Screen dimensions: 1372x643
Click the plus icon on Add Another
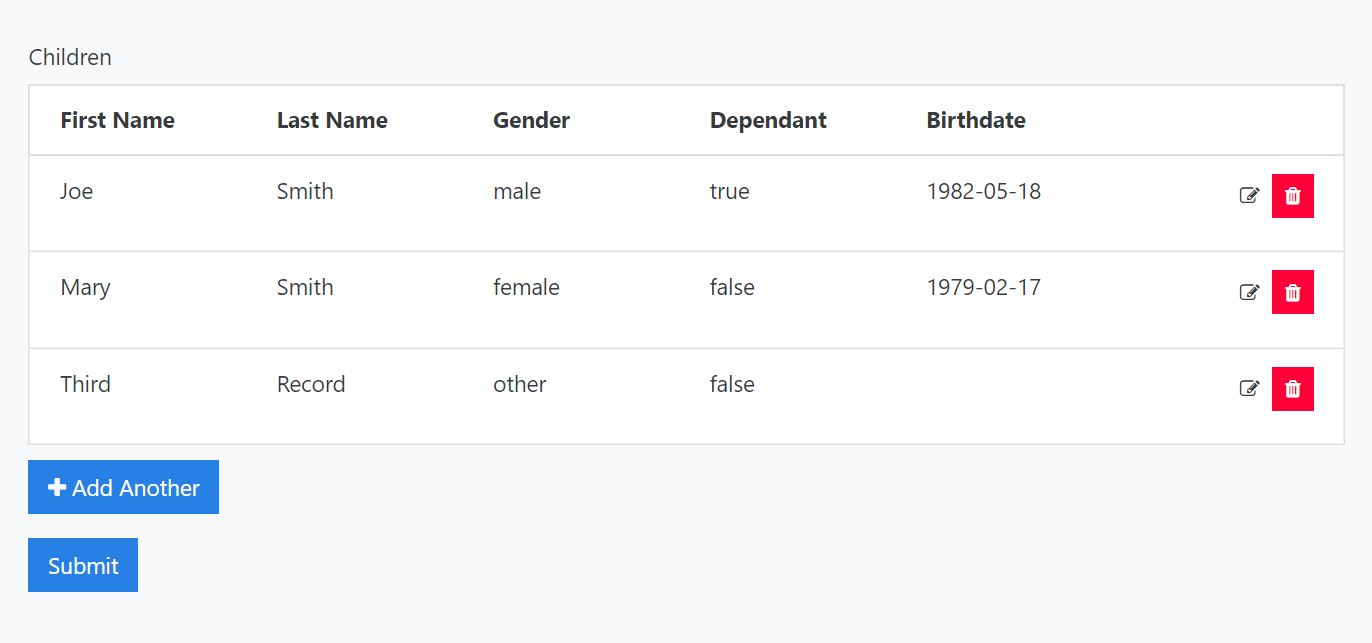pyautogui.click(x=57, y=487)
